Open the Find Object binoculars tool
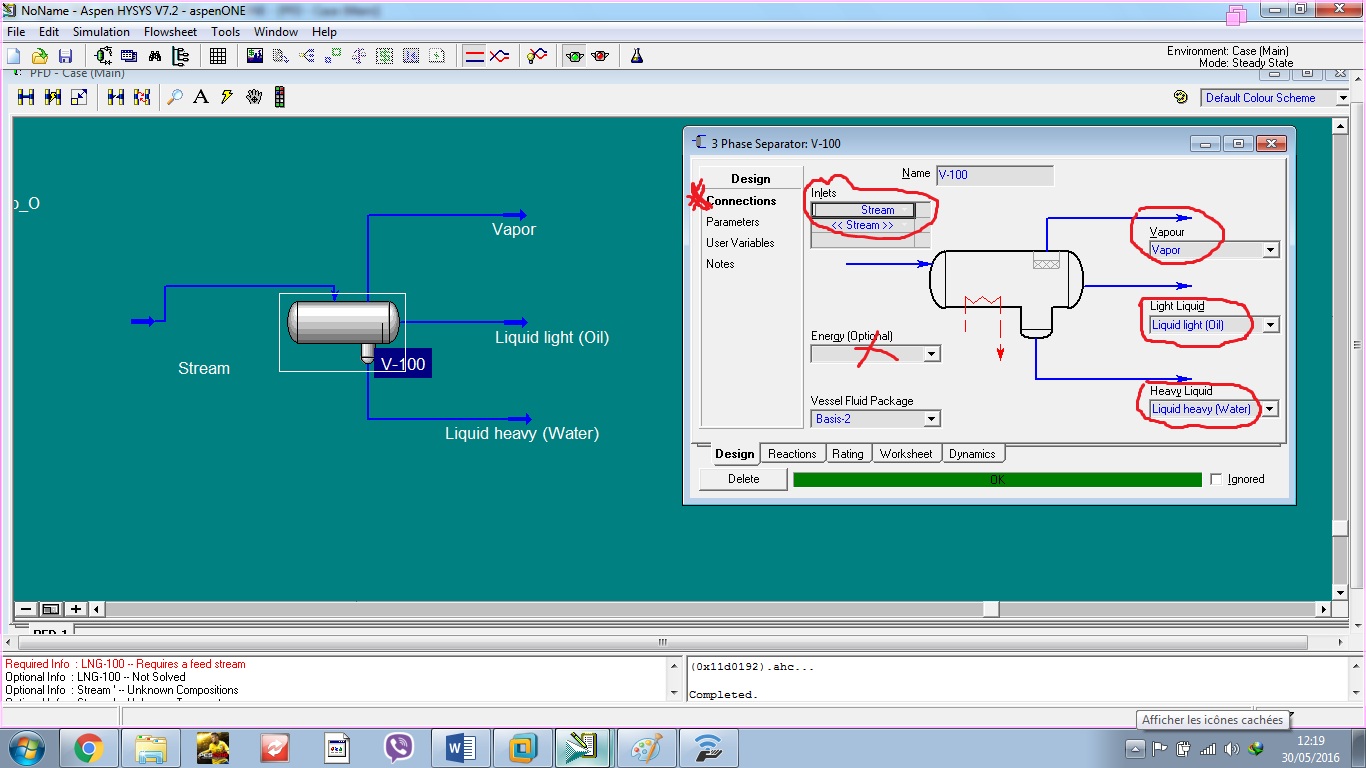 pos(156,56)
